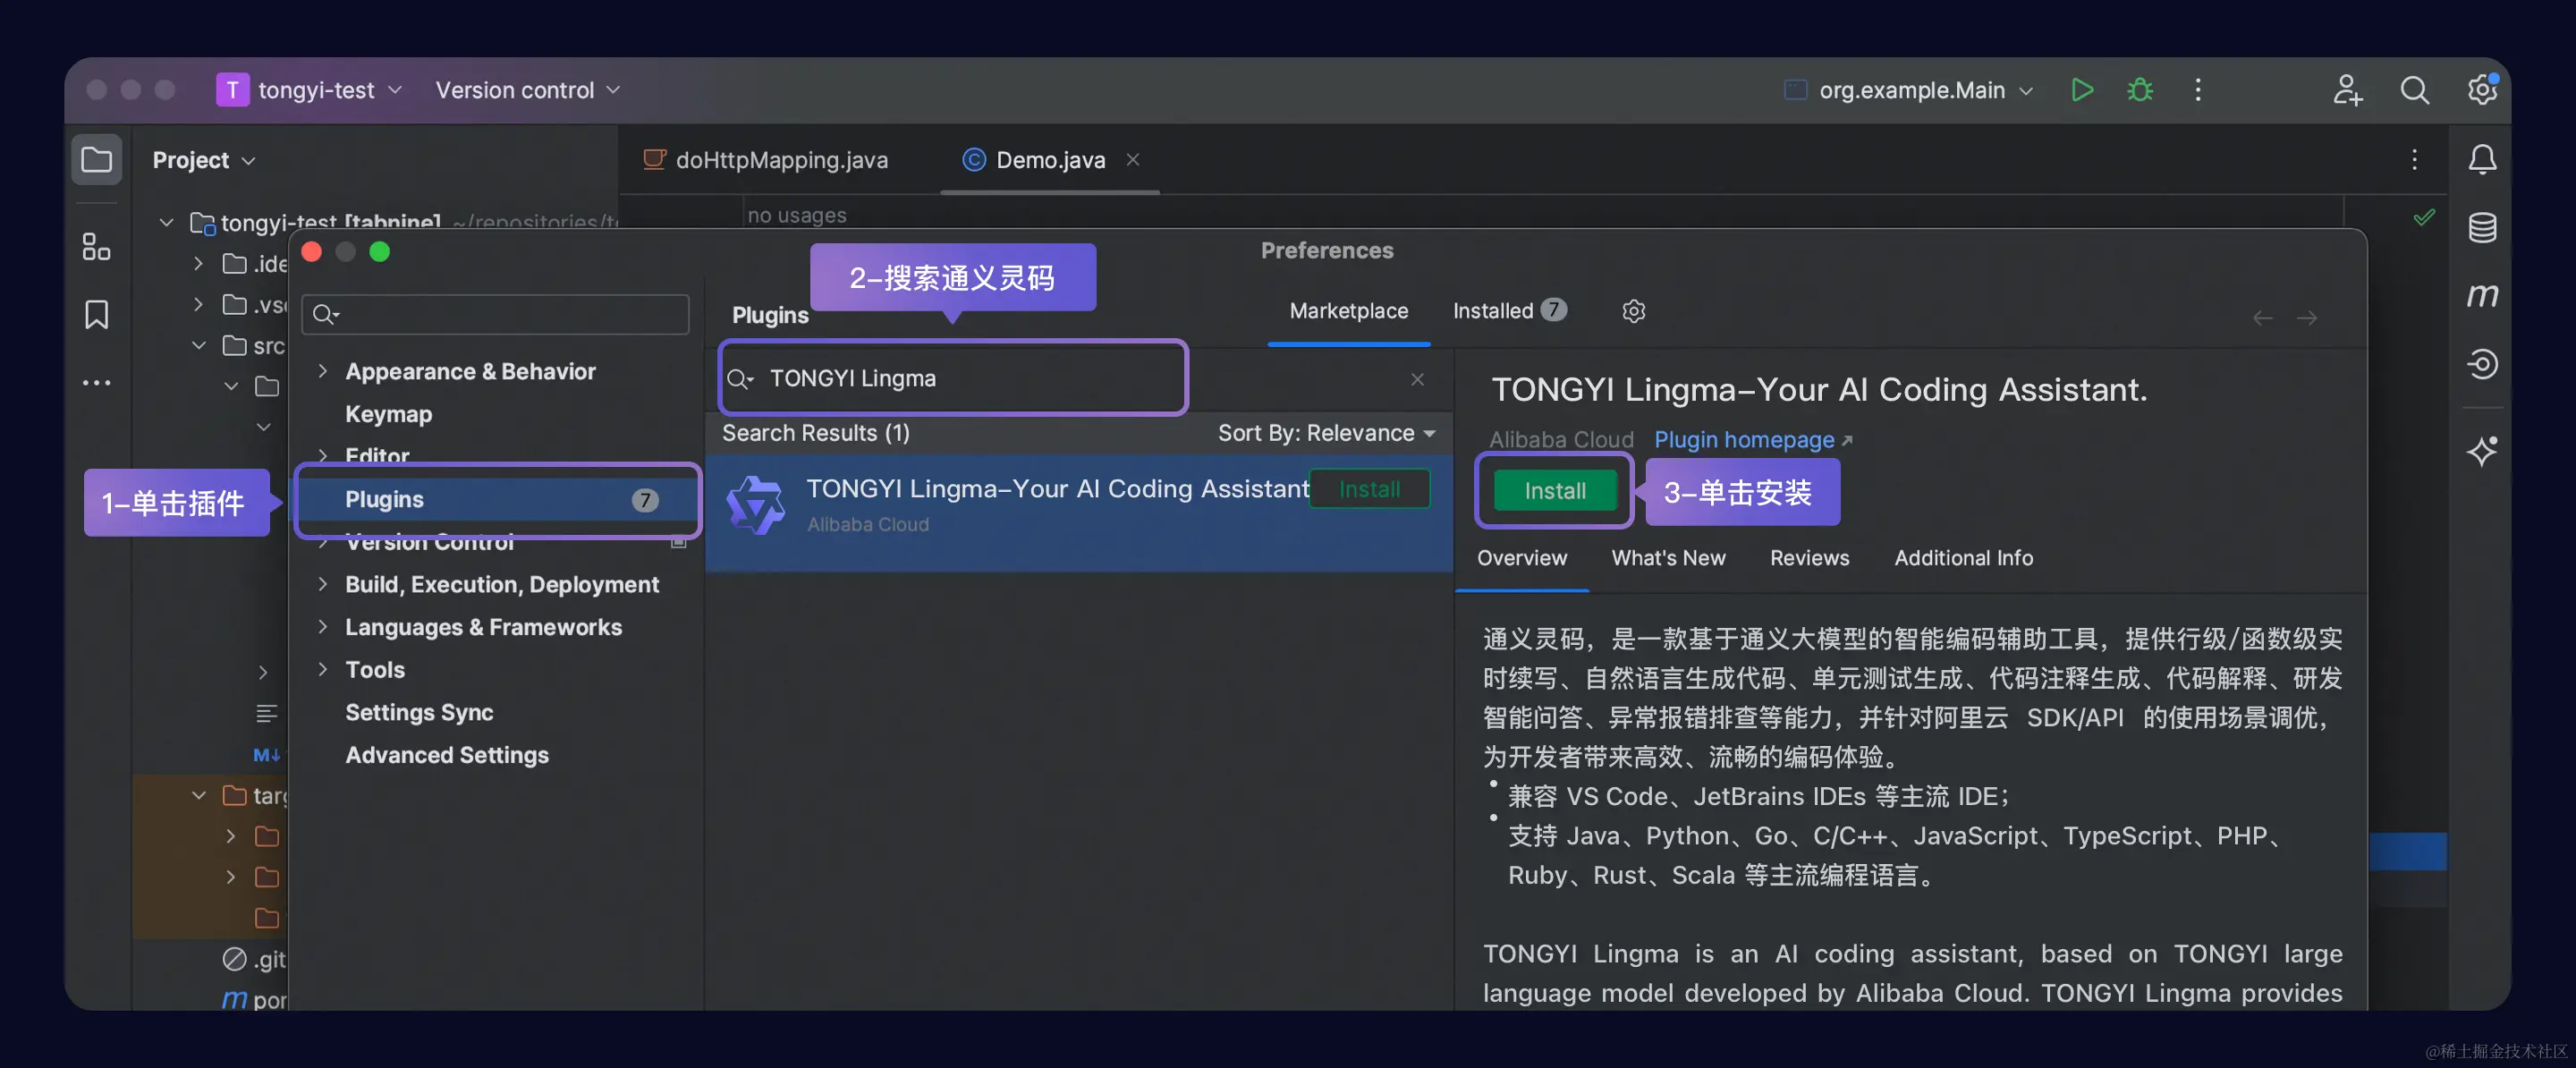Click the Debug bug icon
This screenshot has height=1068, width=2576.
coord(2140,90)
